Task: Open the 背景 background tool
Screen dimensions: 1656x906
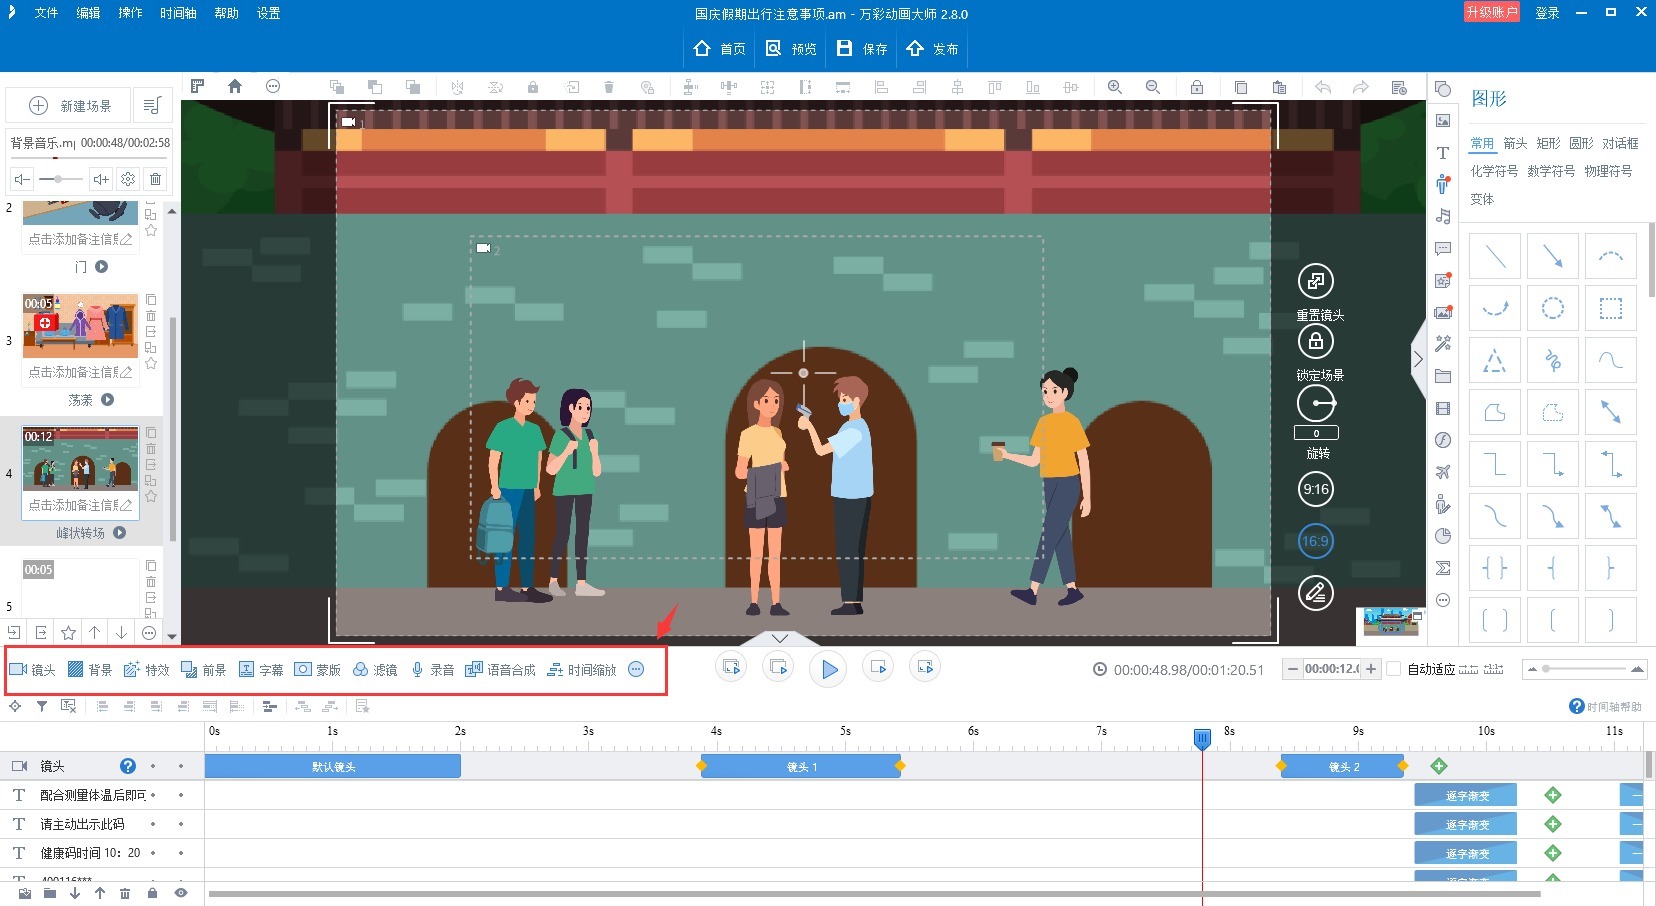Action: pyautogui.click(x=90, y=670)
